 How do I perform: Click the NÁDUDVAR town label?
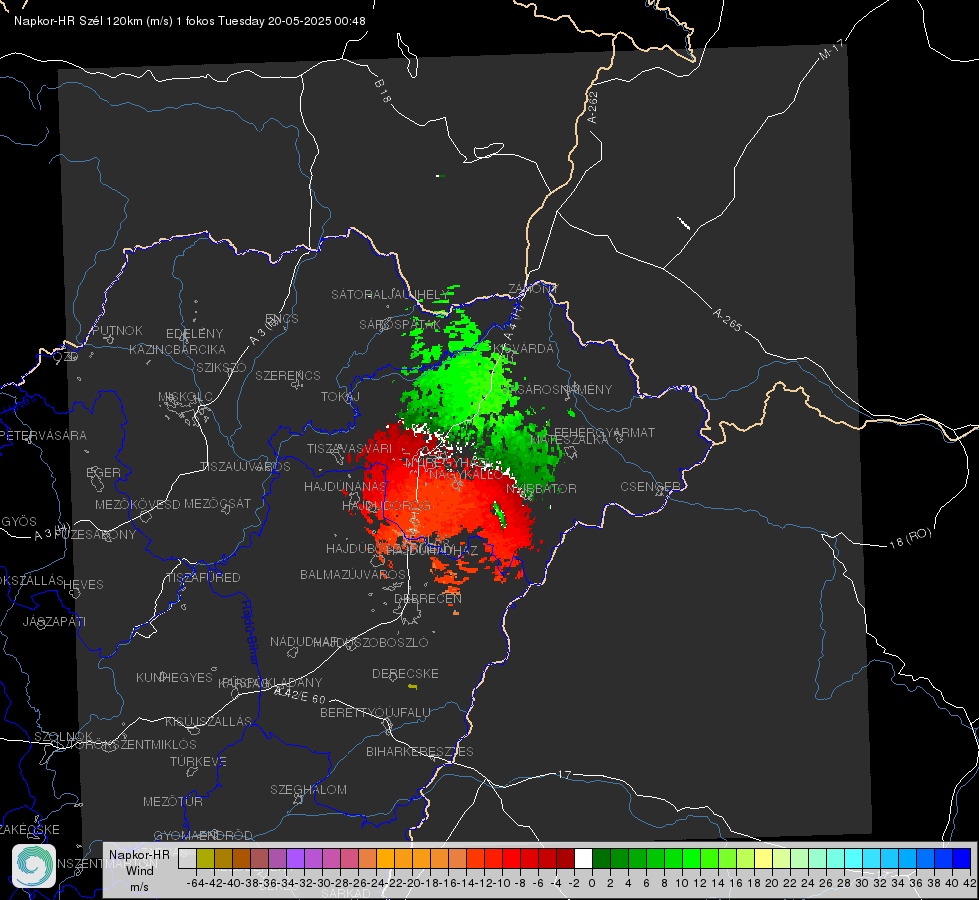[x=304, y=642]
